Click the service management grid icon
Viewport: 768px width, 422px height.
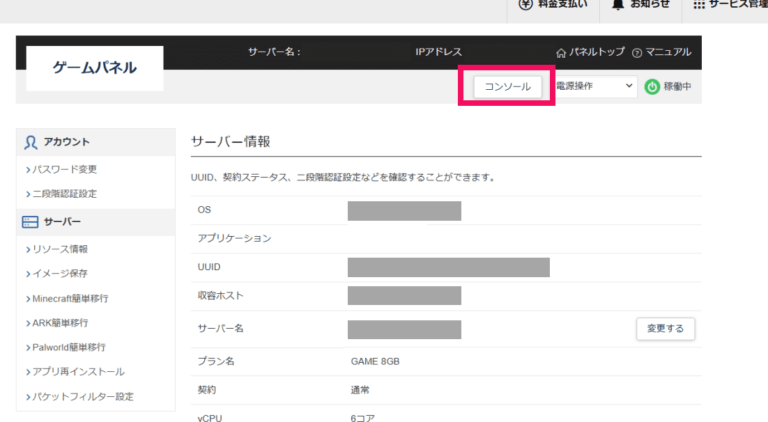[x=698, y=5]
